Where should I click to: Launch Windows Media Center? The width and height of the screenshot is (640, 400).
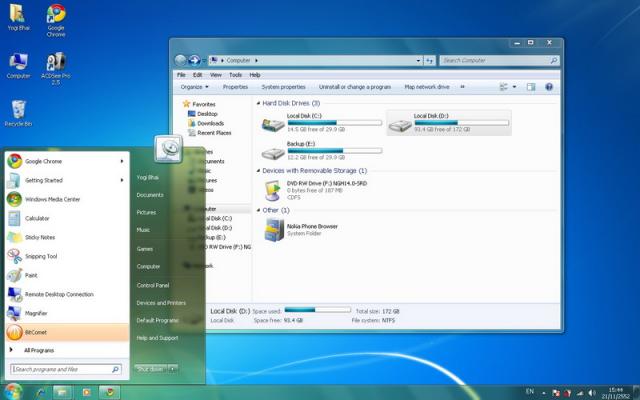pos(67,199)
